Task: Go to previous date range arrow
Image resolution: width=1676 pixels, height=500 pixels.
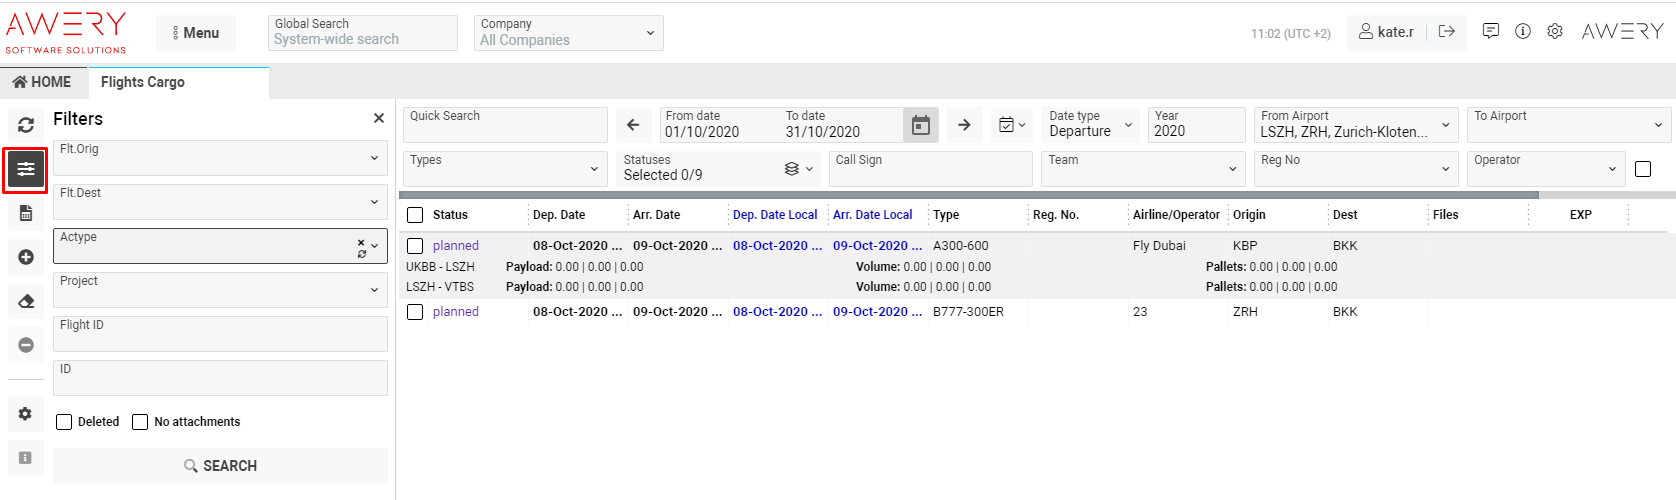Action: (633, 125)
